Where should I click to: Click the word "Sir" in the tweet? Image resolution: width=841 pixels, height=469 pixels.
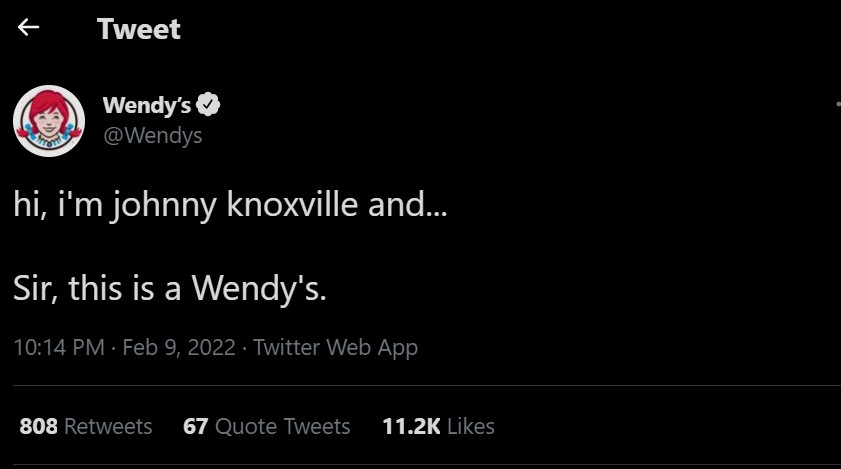(36, 289)
